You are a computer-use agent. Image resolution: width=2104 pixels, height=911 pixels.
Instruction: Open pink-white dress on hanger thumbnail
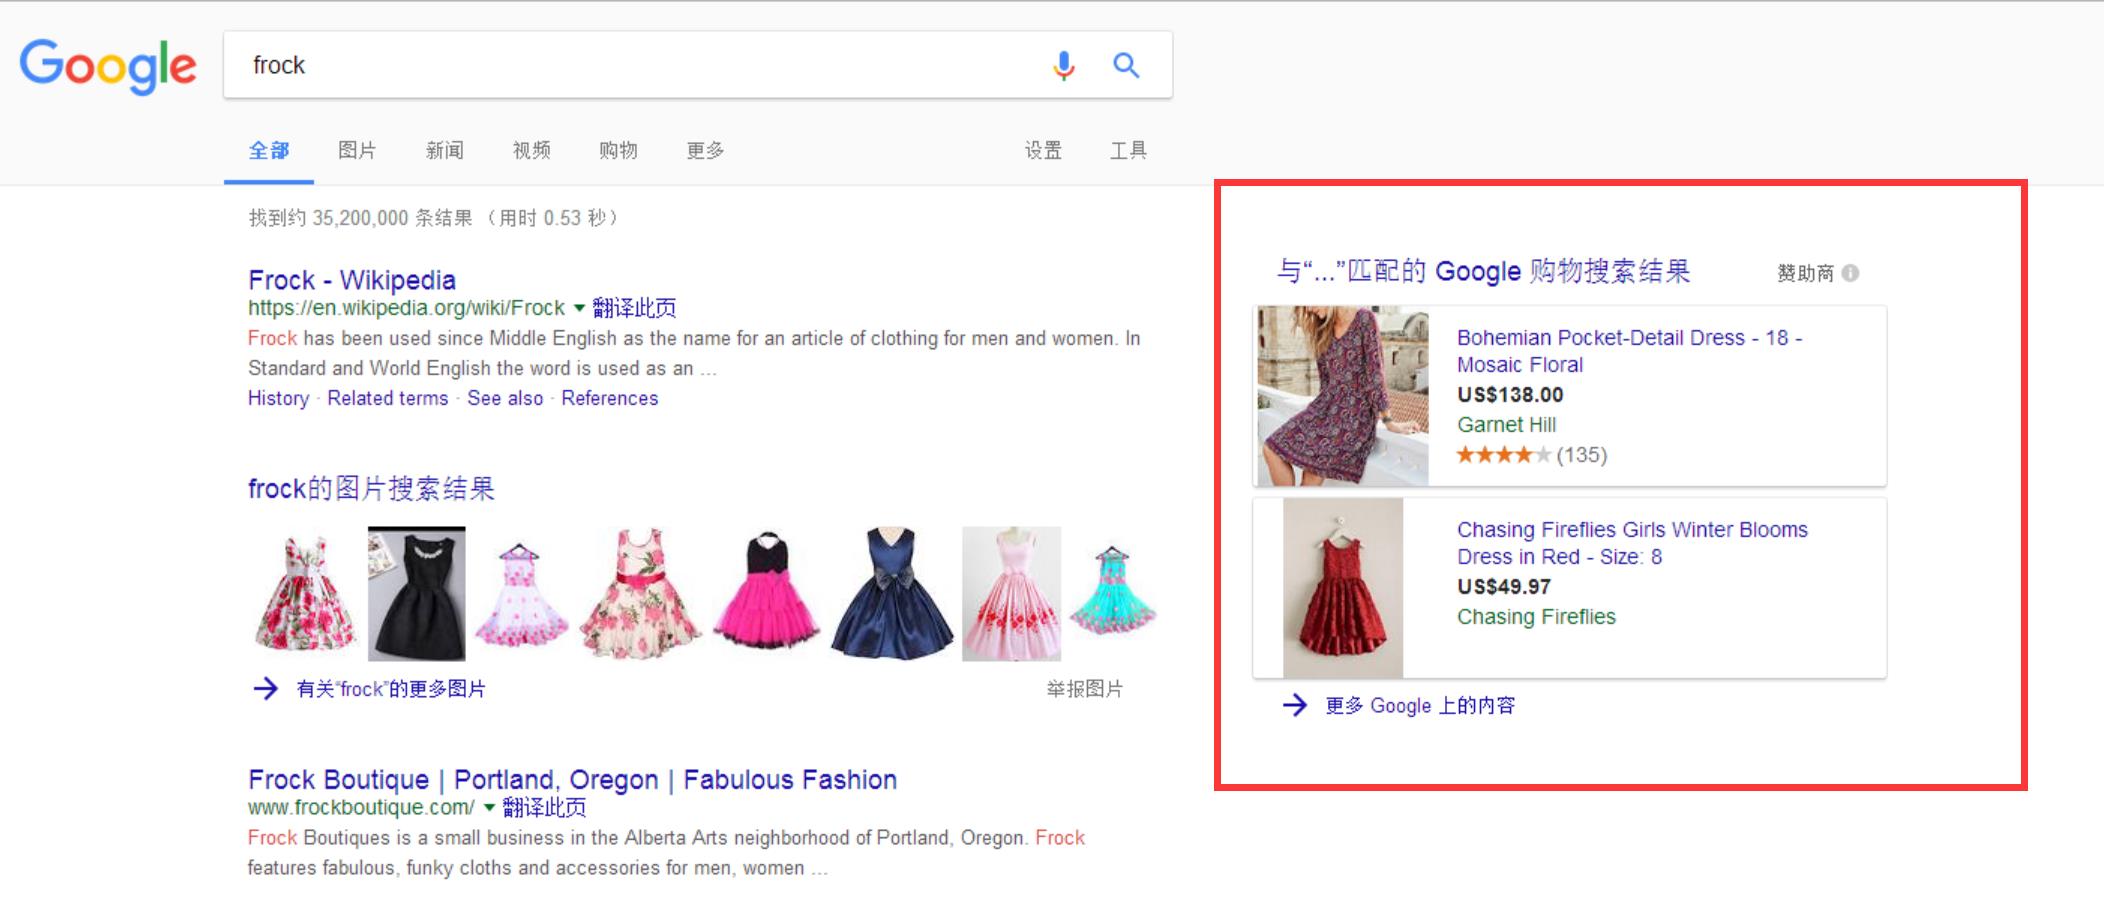[521, 594]
